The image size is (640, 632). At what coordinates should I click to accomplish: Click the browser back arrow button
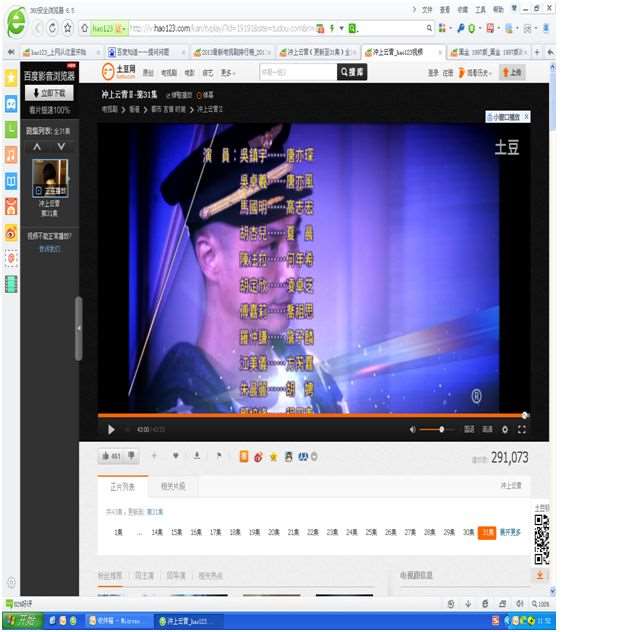(38, 28)
